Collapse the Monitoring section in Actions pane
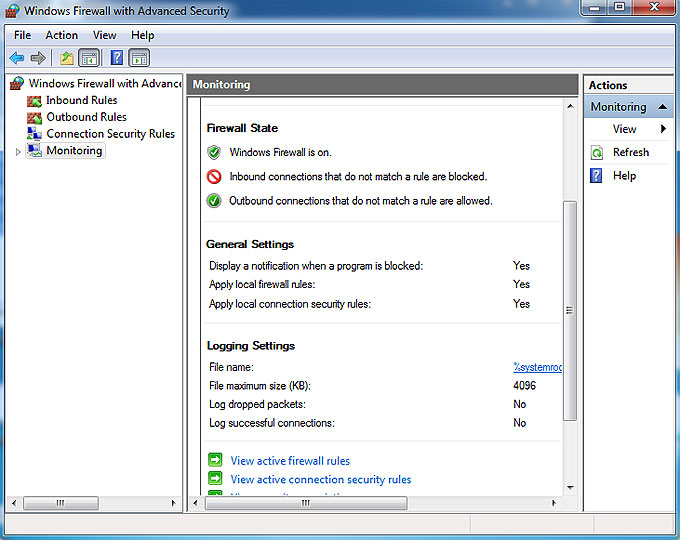 (x=662, y=107)
